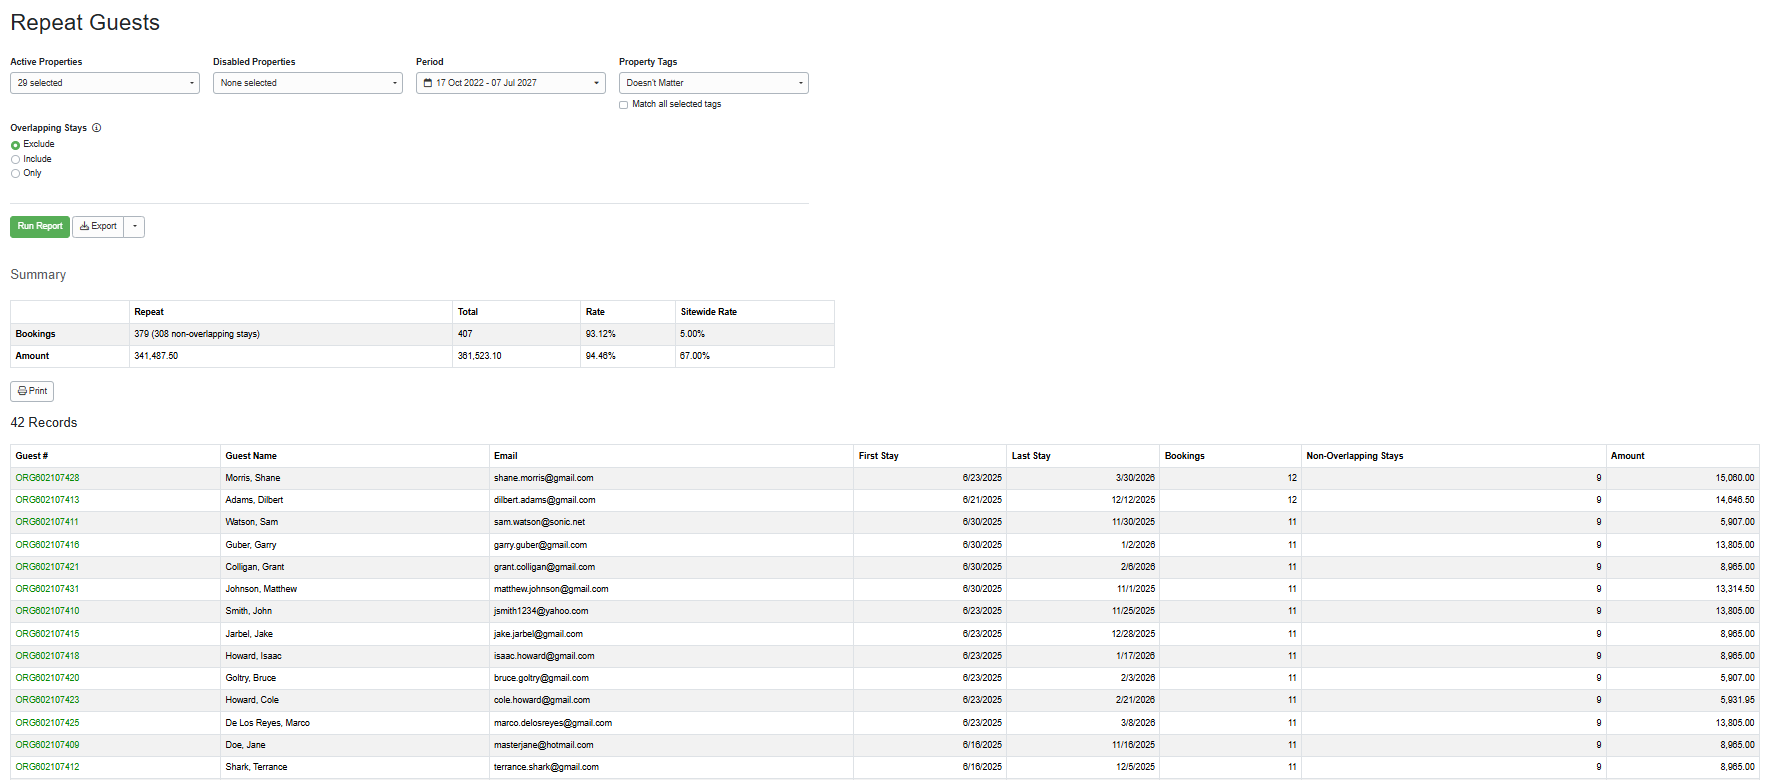Open guest ORG602107413
Viewport: 1769px width, 780px height.
click(x=47, y=500)
